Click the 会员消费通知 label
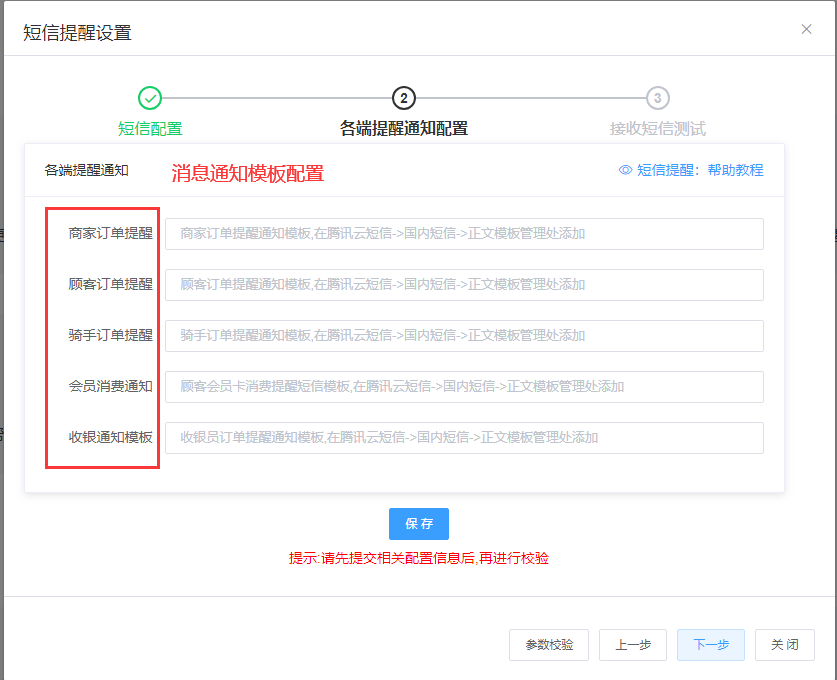The height and width of the screenshot is (680, 837). point(110,386)
